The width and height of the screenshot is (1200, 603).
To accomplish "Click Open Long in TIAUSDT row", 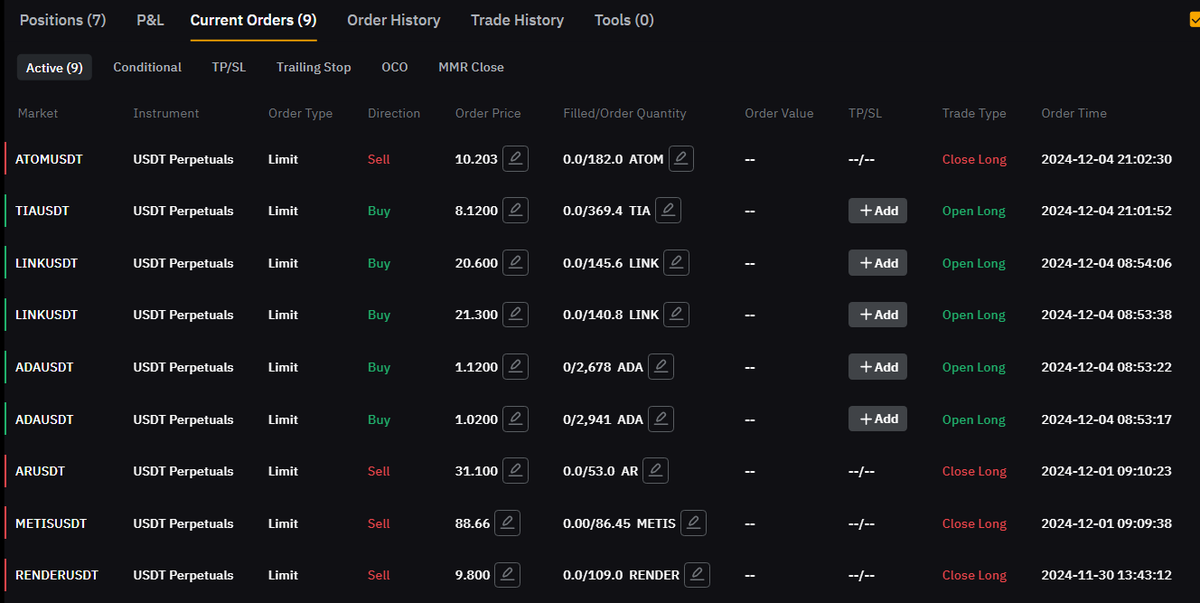I will tap(973, 211).
